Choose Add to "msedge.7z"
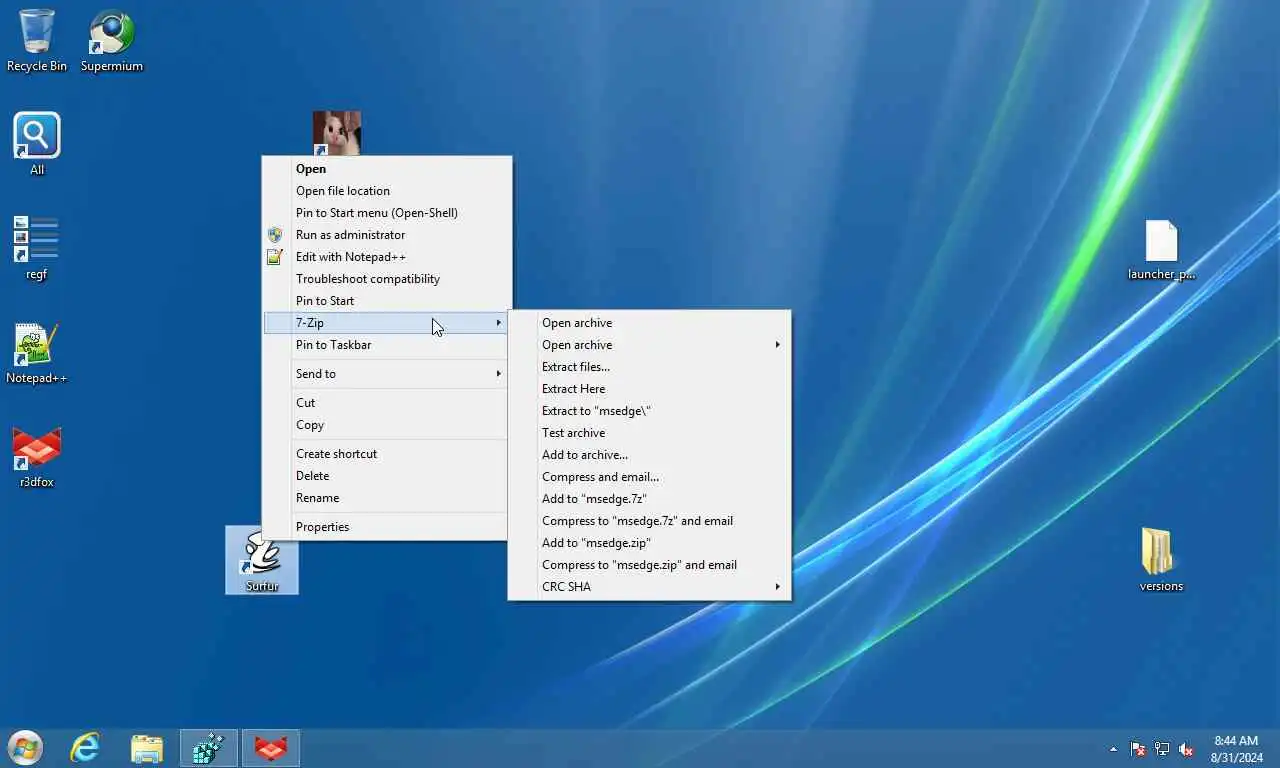The height and width of the screenshot is (768, 1280). pos(649,499)
